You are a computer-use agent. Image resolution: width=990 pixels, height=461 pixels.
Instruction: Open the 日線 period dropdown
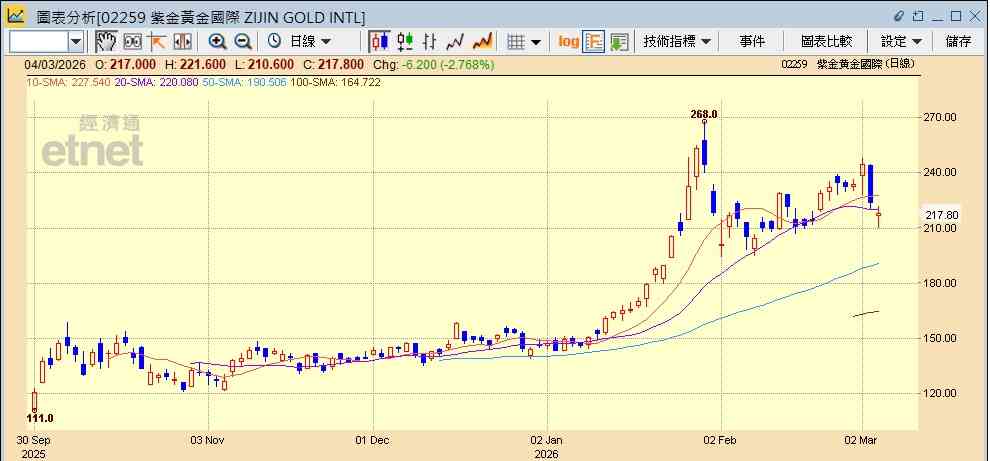pyautogui.click(x=310, y=42)
